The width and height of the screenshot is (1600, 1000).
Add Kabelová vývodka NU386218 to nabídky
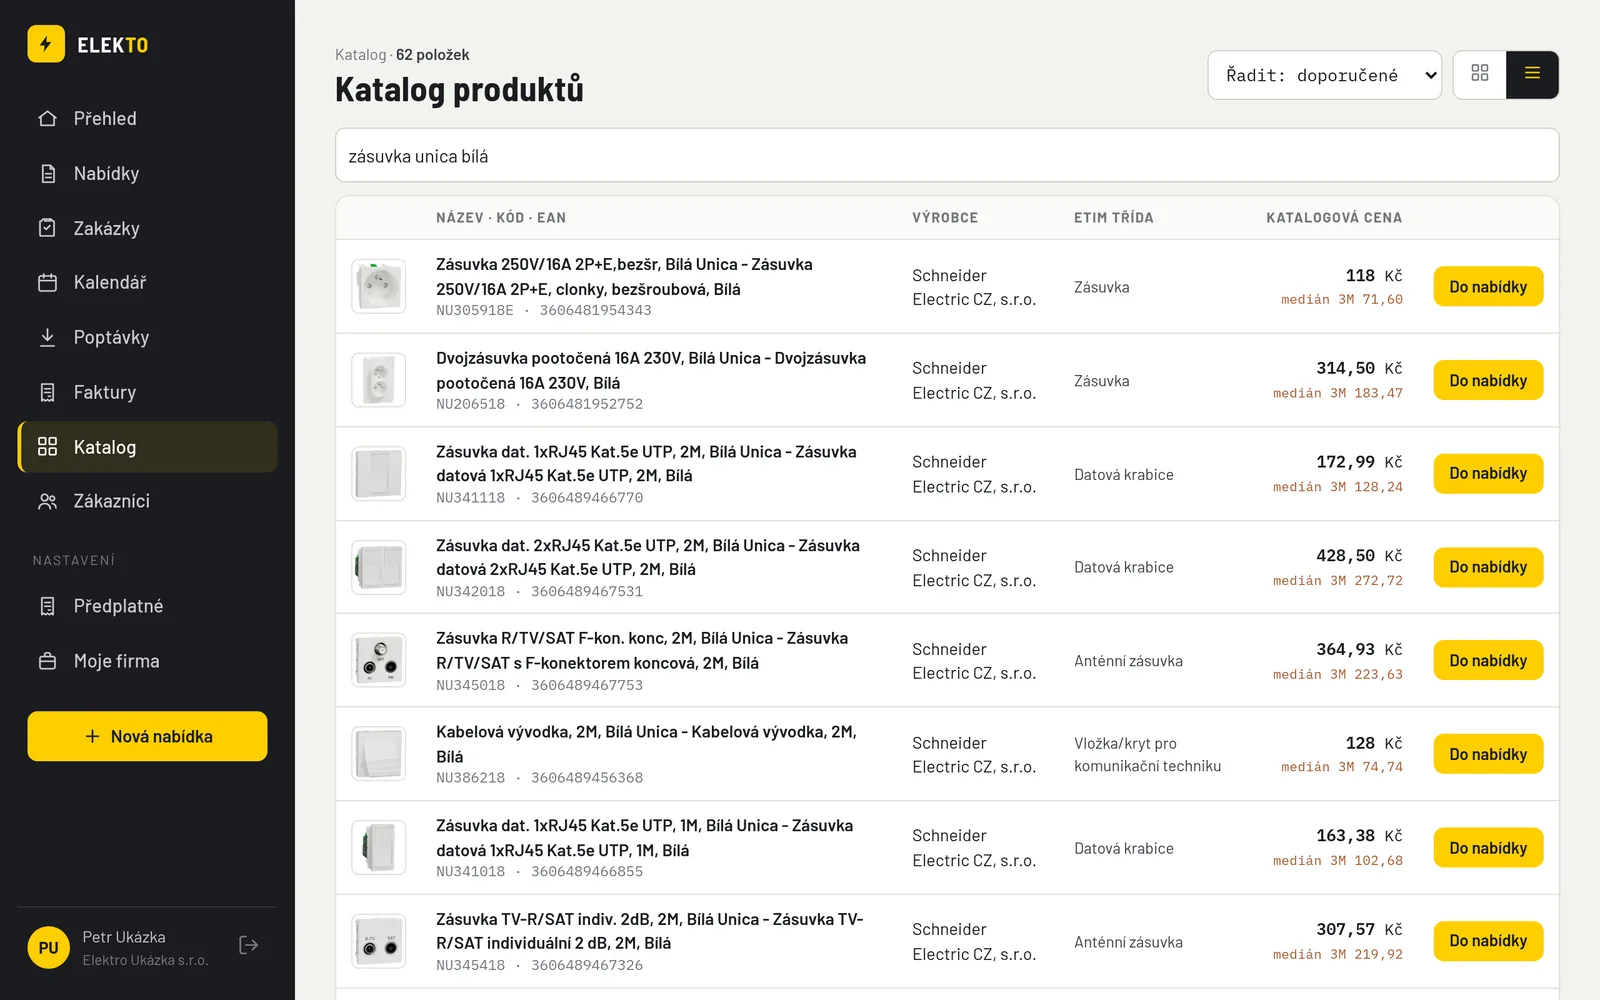pyautogui.click(x=1488, y=754)
